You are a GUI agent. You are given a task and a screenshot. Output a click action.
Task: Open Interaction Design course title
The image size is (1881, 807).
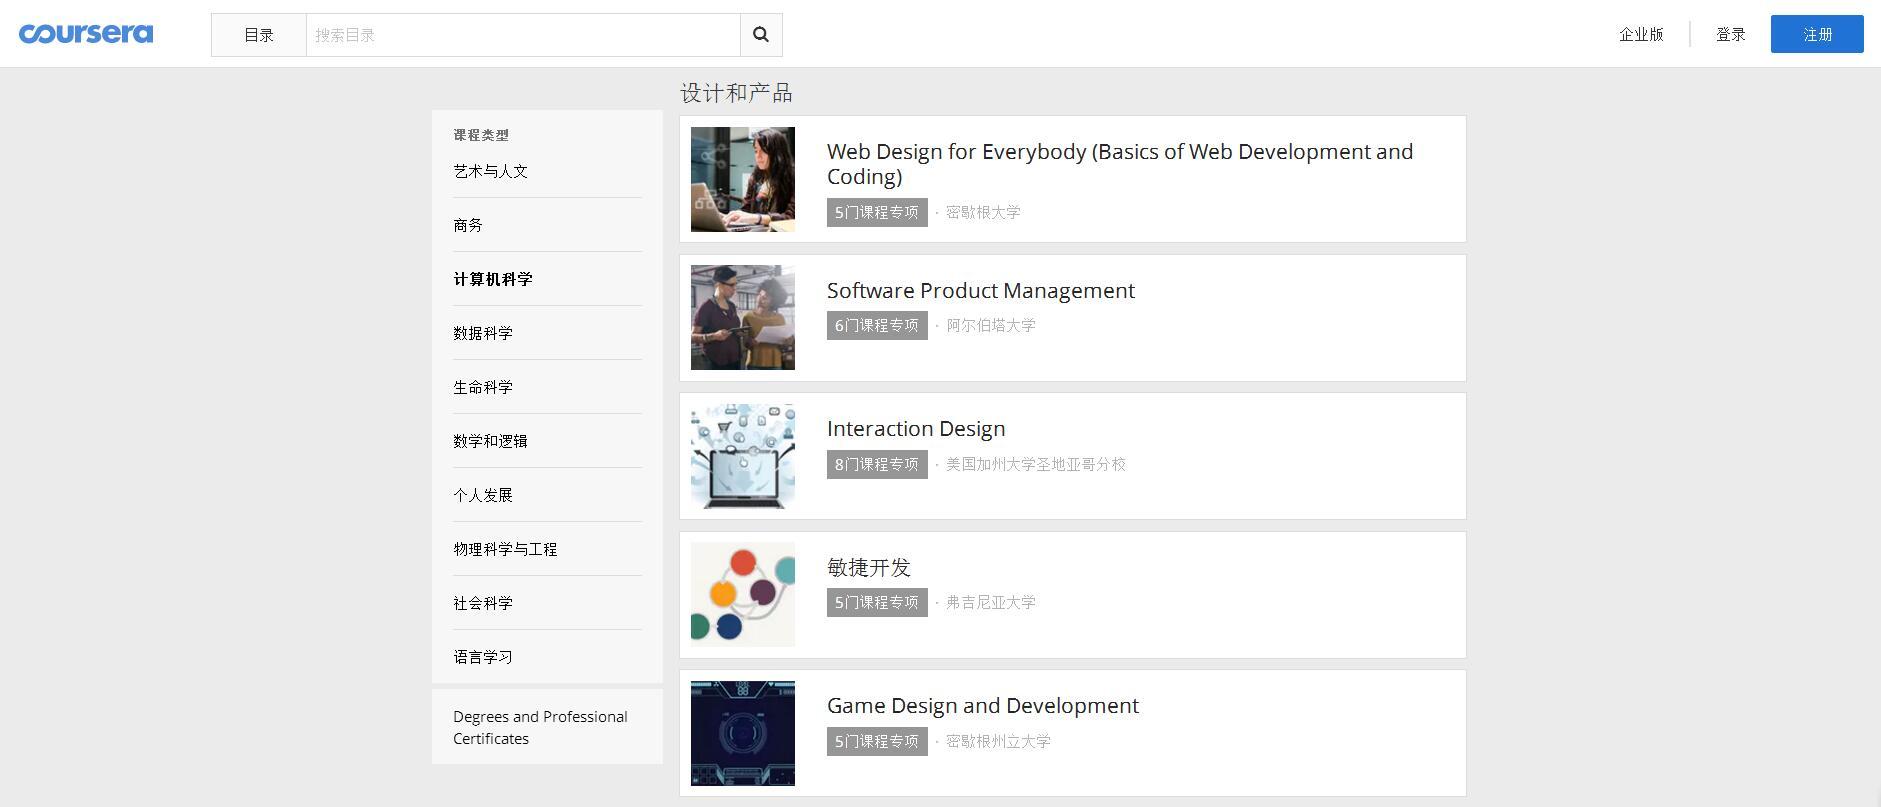click(x=916, y=428)
